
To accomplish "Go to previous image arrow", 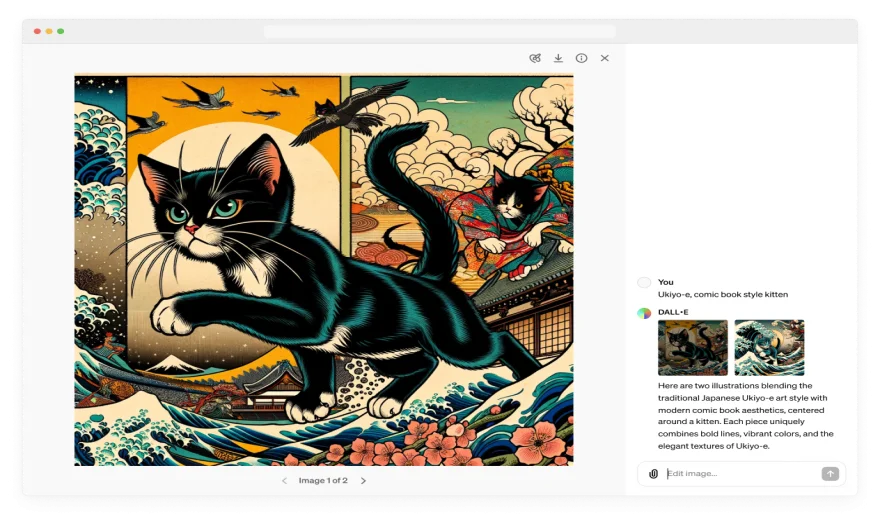I will point(285,481).
